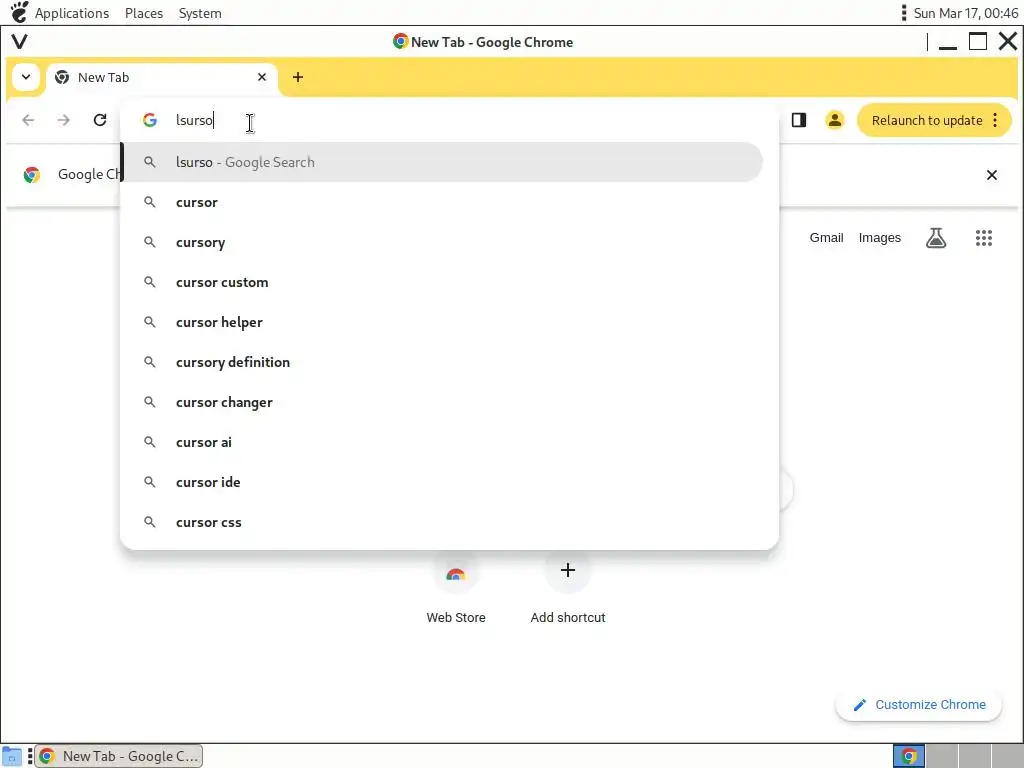Expand the tab search dropdown arrow
The image size is (1024, 768).
coord(25,77)
